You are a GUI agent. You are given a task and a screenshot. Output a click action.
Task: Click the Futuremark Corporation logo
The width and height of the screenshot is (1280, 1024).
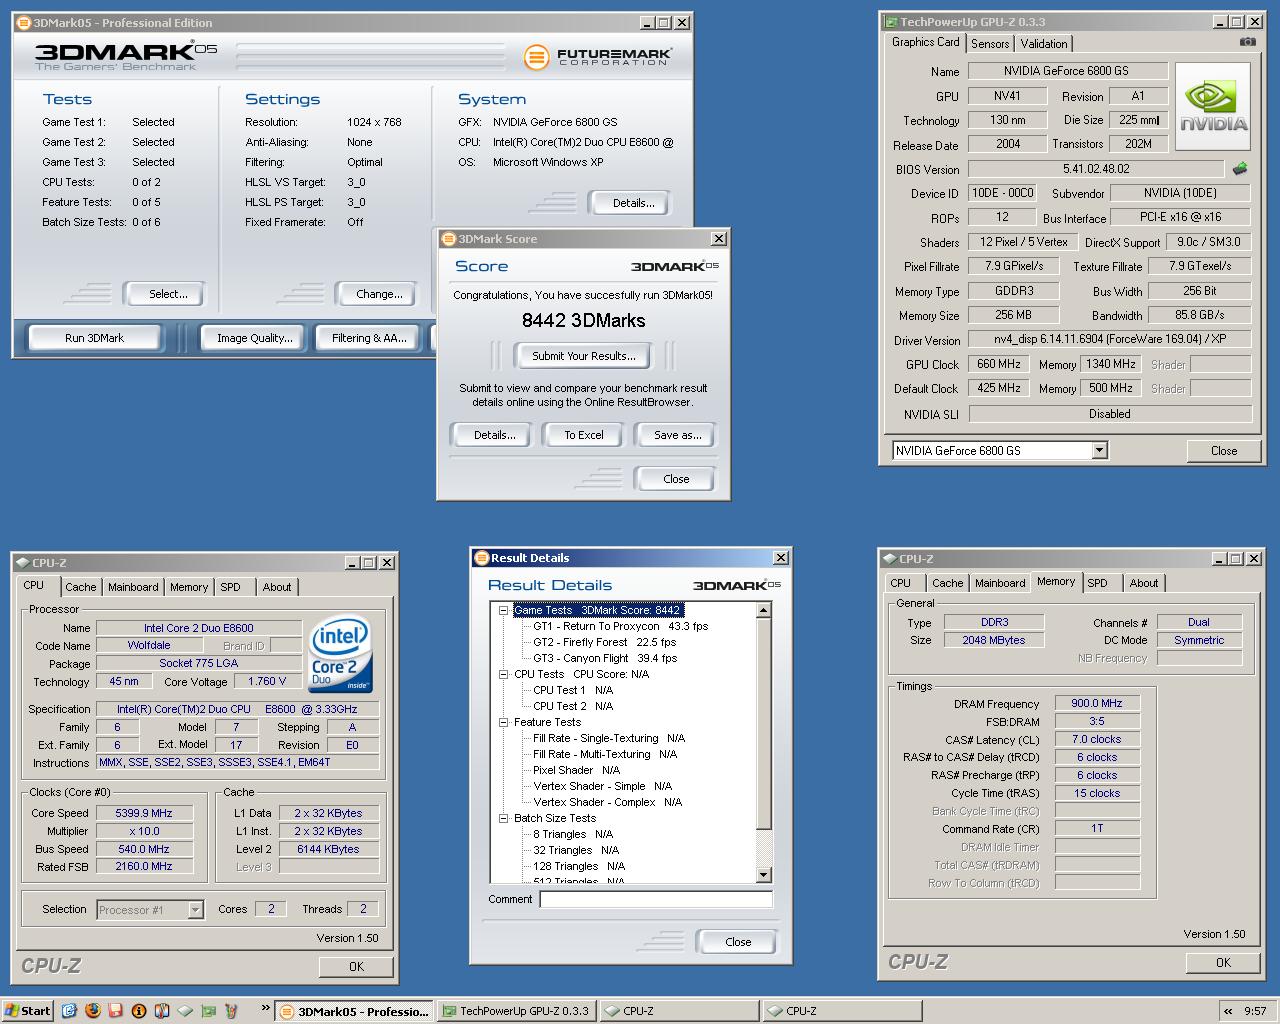[x=597, y=56]
